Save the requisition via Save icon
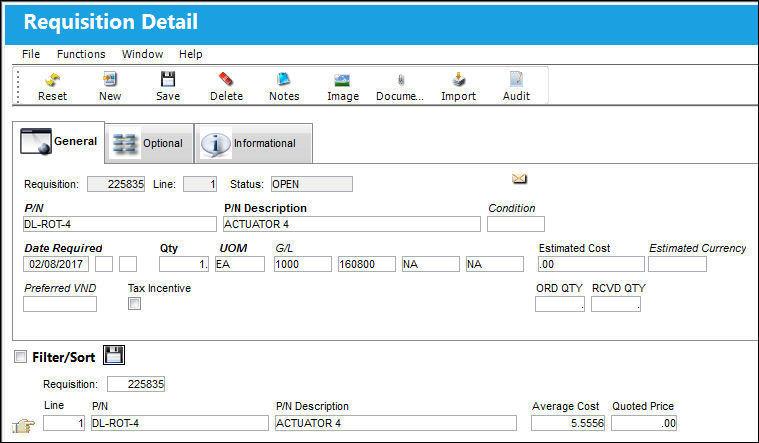This screenshot has height=443, width=759. (x=168, y=79)
